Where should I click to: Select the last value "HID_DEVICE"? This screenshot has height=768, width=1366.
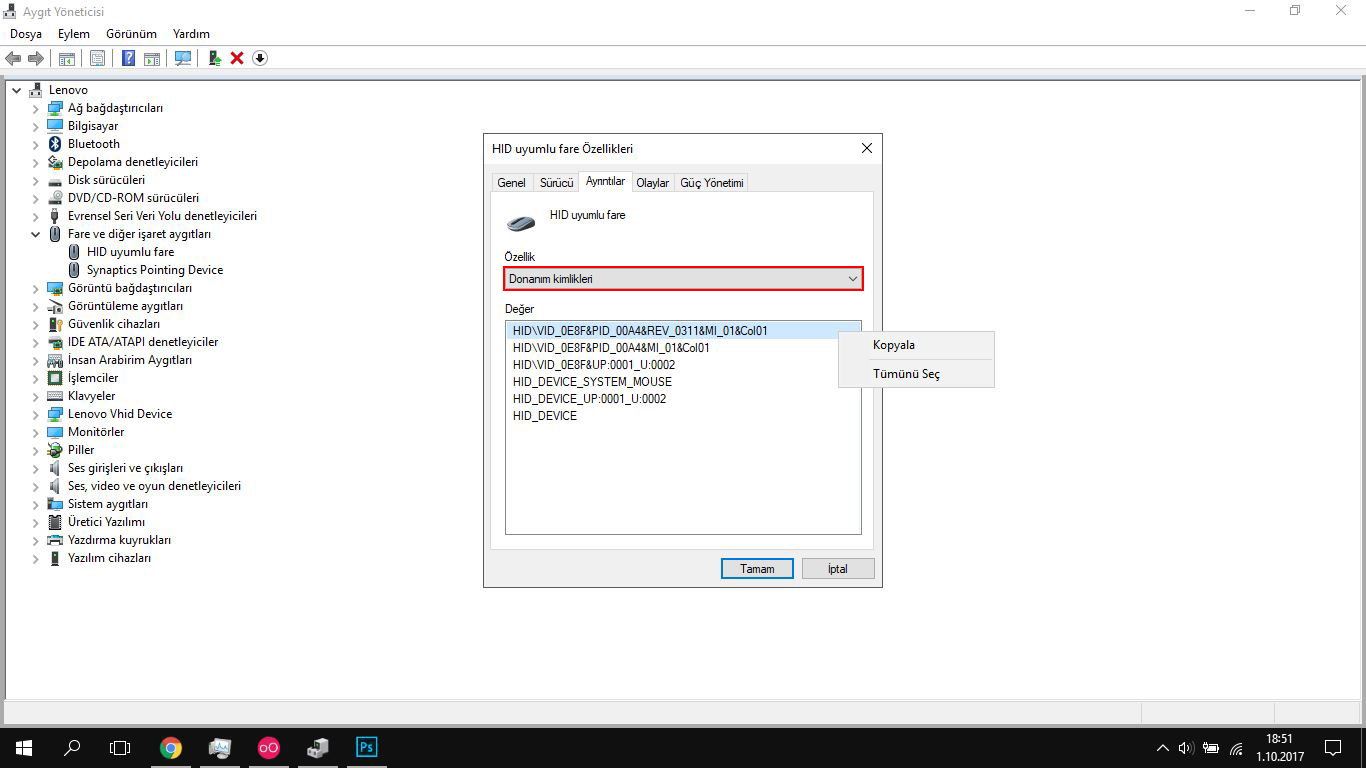545,416
